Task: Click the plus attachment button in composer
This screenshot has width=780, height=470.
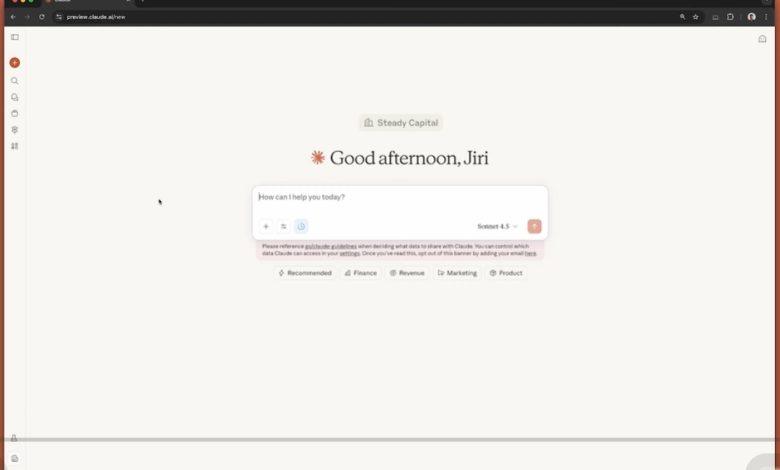Action: (266, 226)
